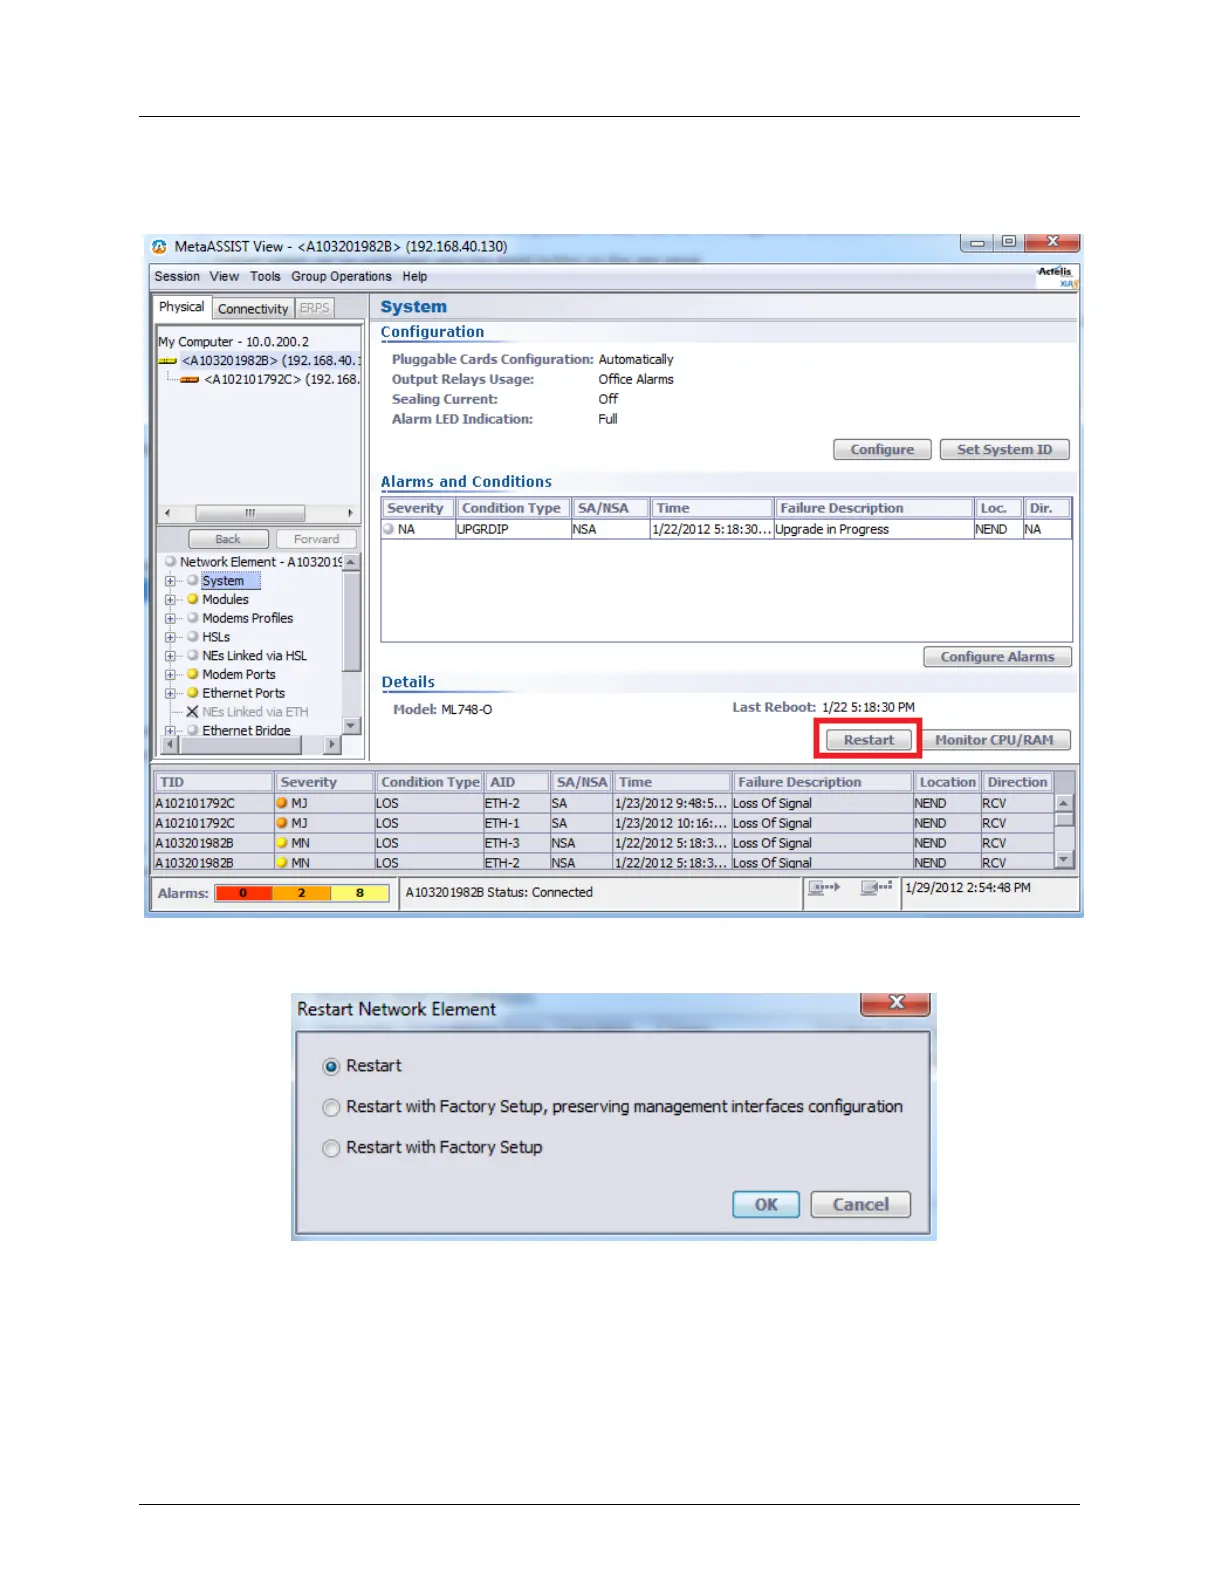This screenshot has height=1584, width=1224.
Task: Click the Monitor CPU/RAM button
Action: 994,740
